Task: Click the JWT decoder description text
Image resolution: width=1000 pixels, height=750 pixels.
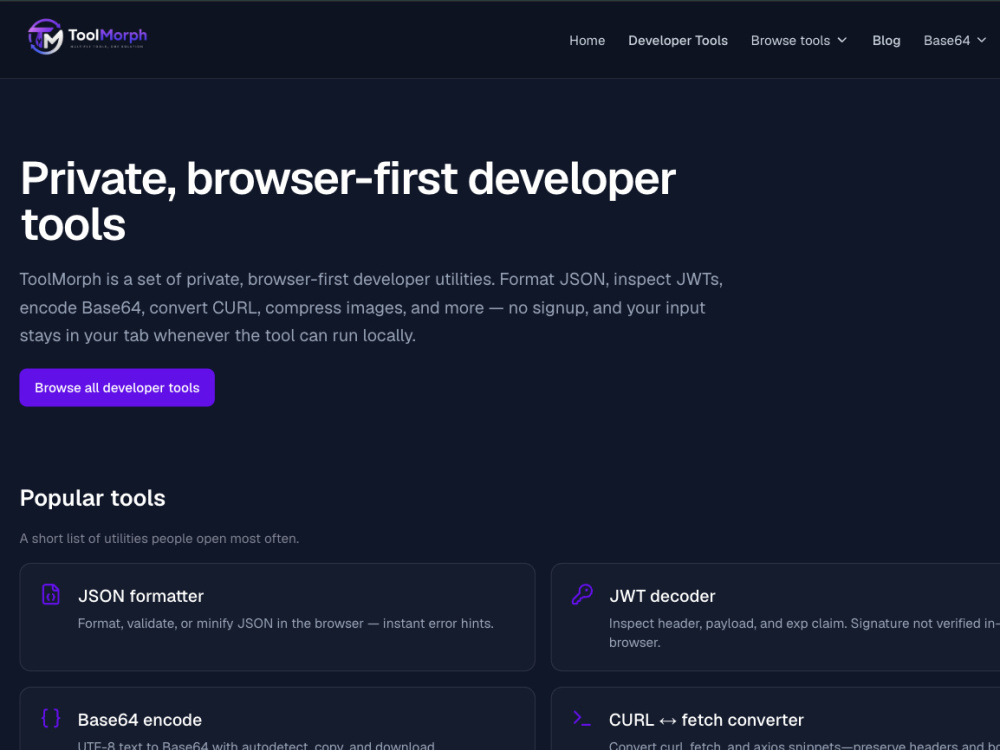Action: click(x=804, y=633)
